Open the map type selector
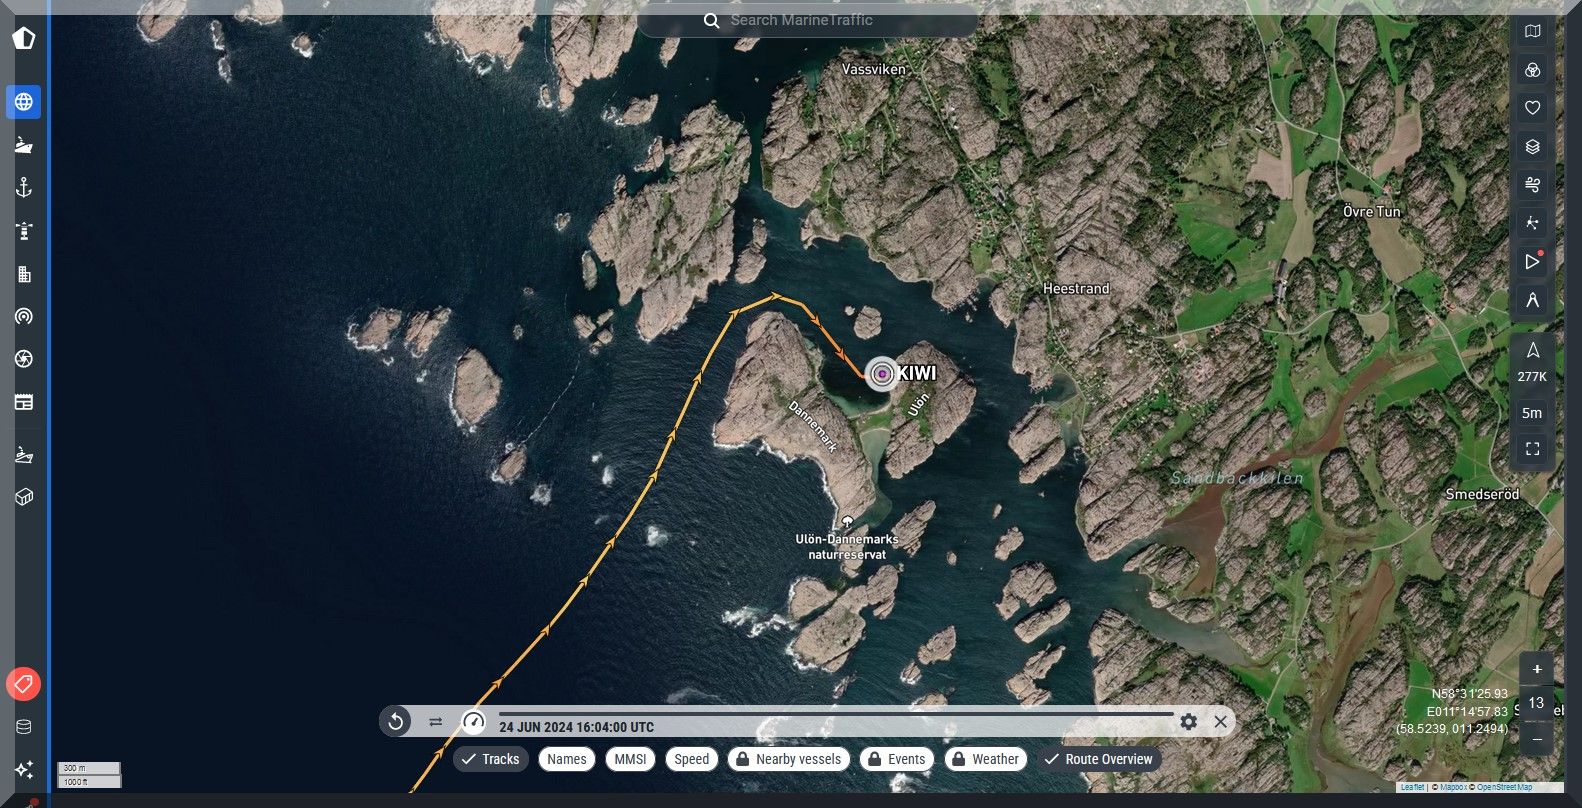The width and height of the screenshot is (1582, 808). (x=1532, y=32)
